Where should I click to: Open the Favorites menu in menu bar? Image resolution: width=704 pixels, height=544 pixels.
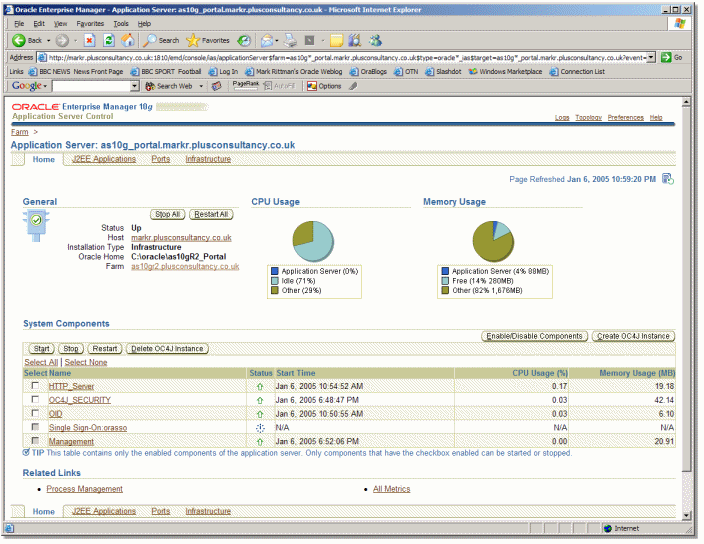tap(89, 23)
